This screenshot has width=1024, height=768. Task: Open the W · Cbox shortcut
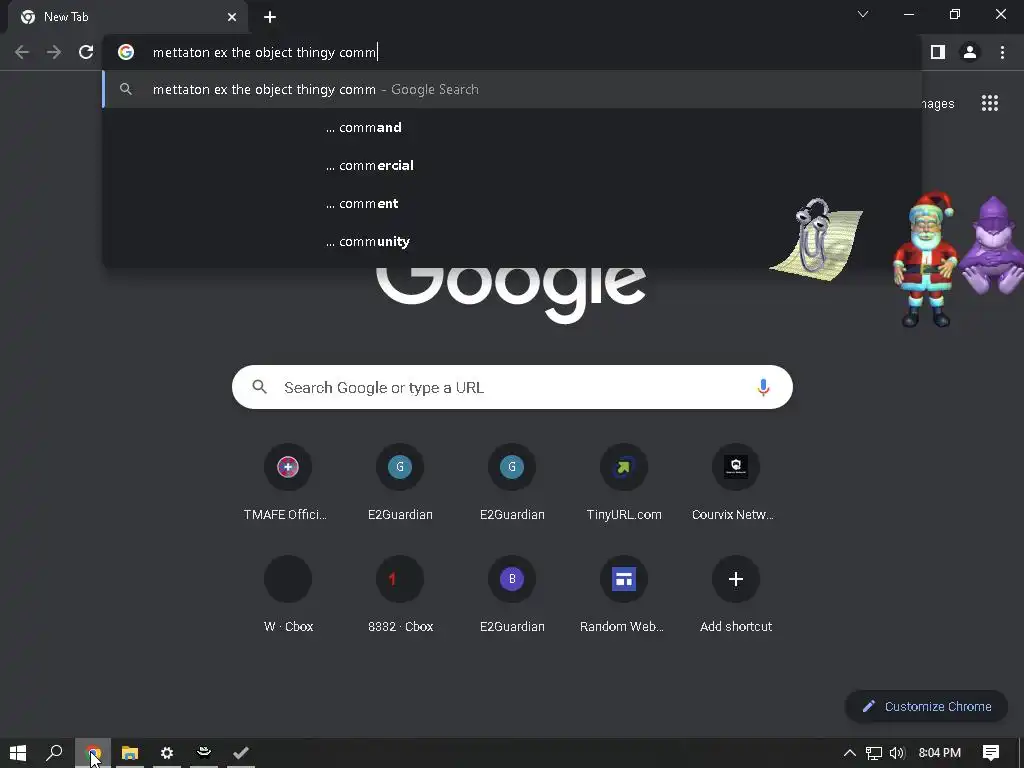point(288,595)
